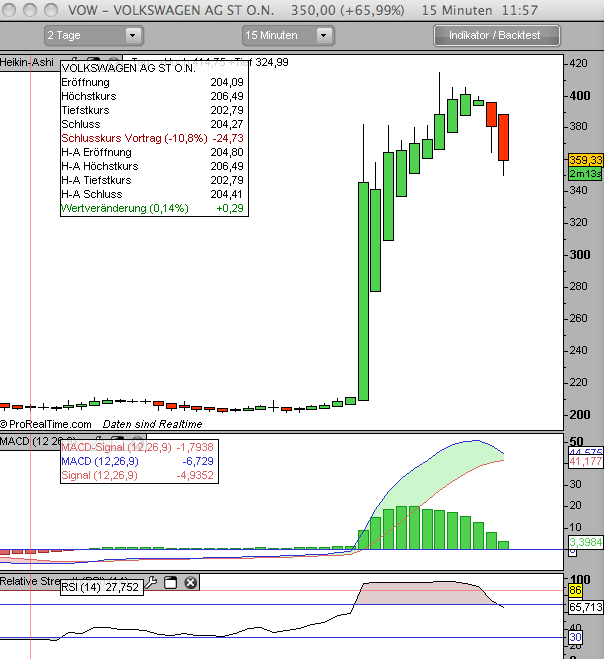
Task: Open the '15 Minuten' timeframe dropdown
Action: click(288, 35)
